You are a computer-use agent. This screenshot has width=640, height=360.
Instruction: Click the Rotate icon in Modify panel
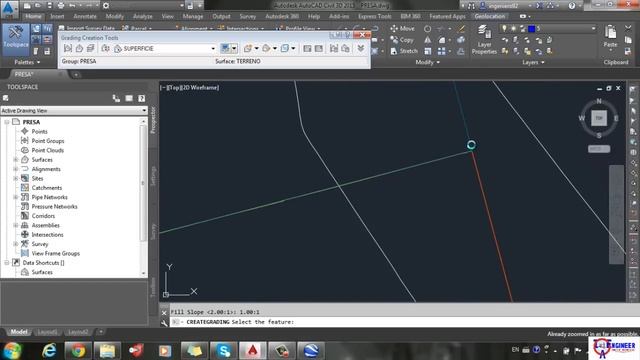(427, 29)
